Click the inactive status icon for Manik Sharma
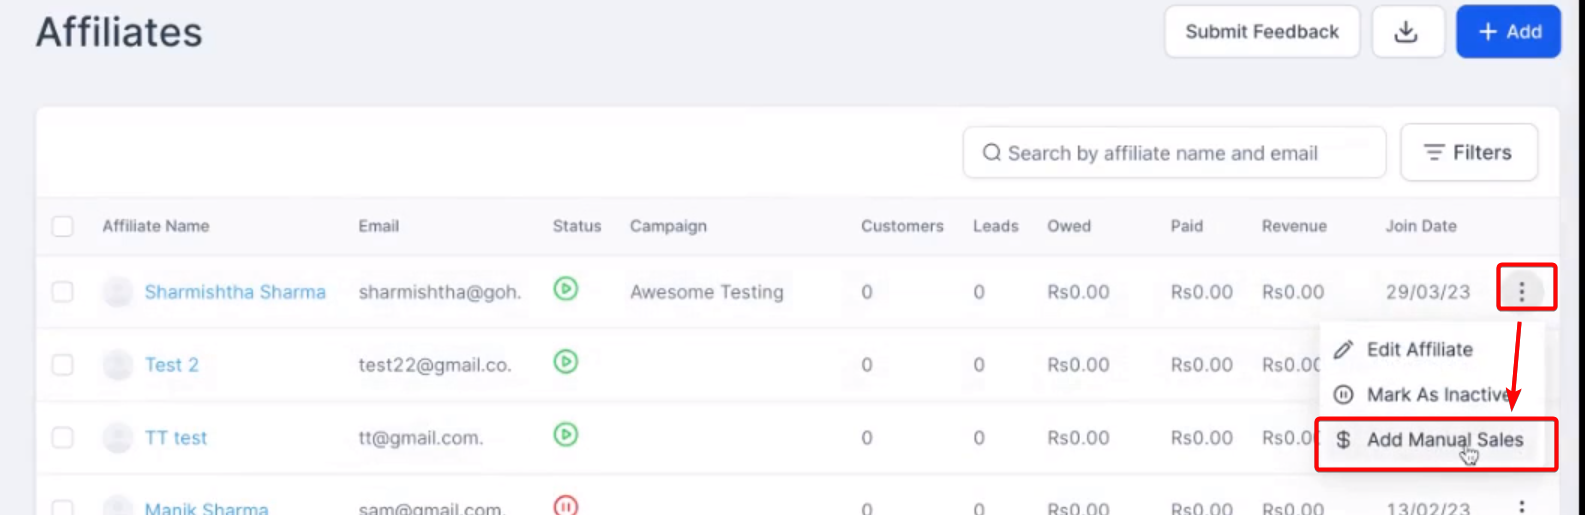This screenshot has width=1585, height=515. [566, 505]
